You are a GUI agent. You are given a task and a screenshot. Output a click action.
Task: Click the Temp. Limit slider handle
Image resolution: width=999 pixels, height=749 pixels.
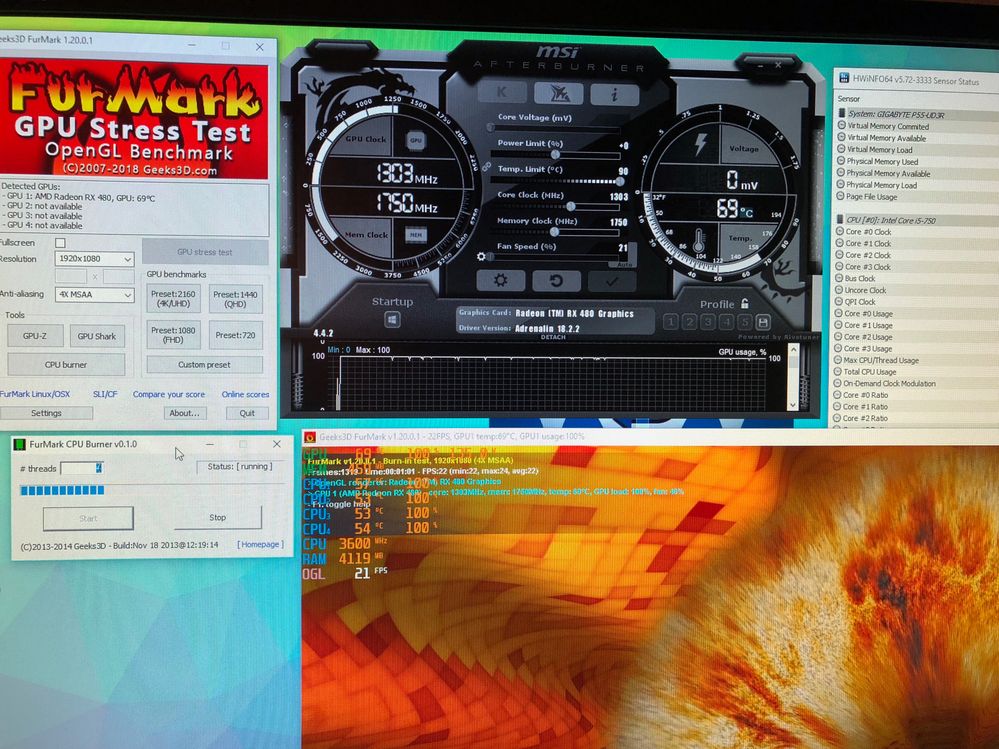coord(619,181)
